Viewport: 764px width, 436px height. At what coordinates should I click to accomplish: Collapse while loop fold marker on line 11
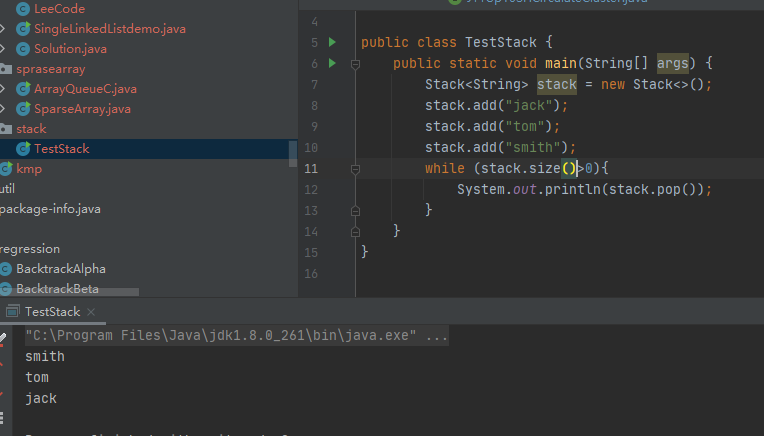(x=355, y=169)
